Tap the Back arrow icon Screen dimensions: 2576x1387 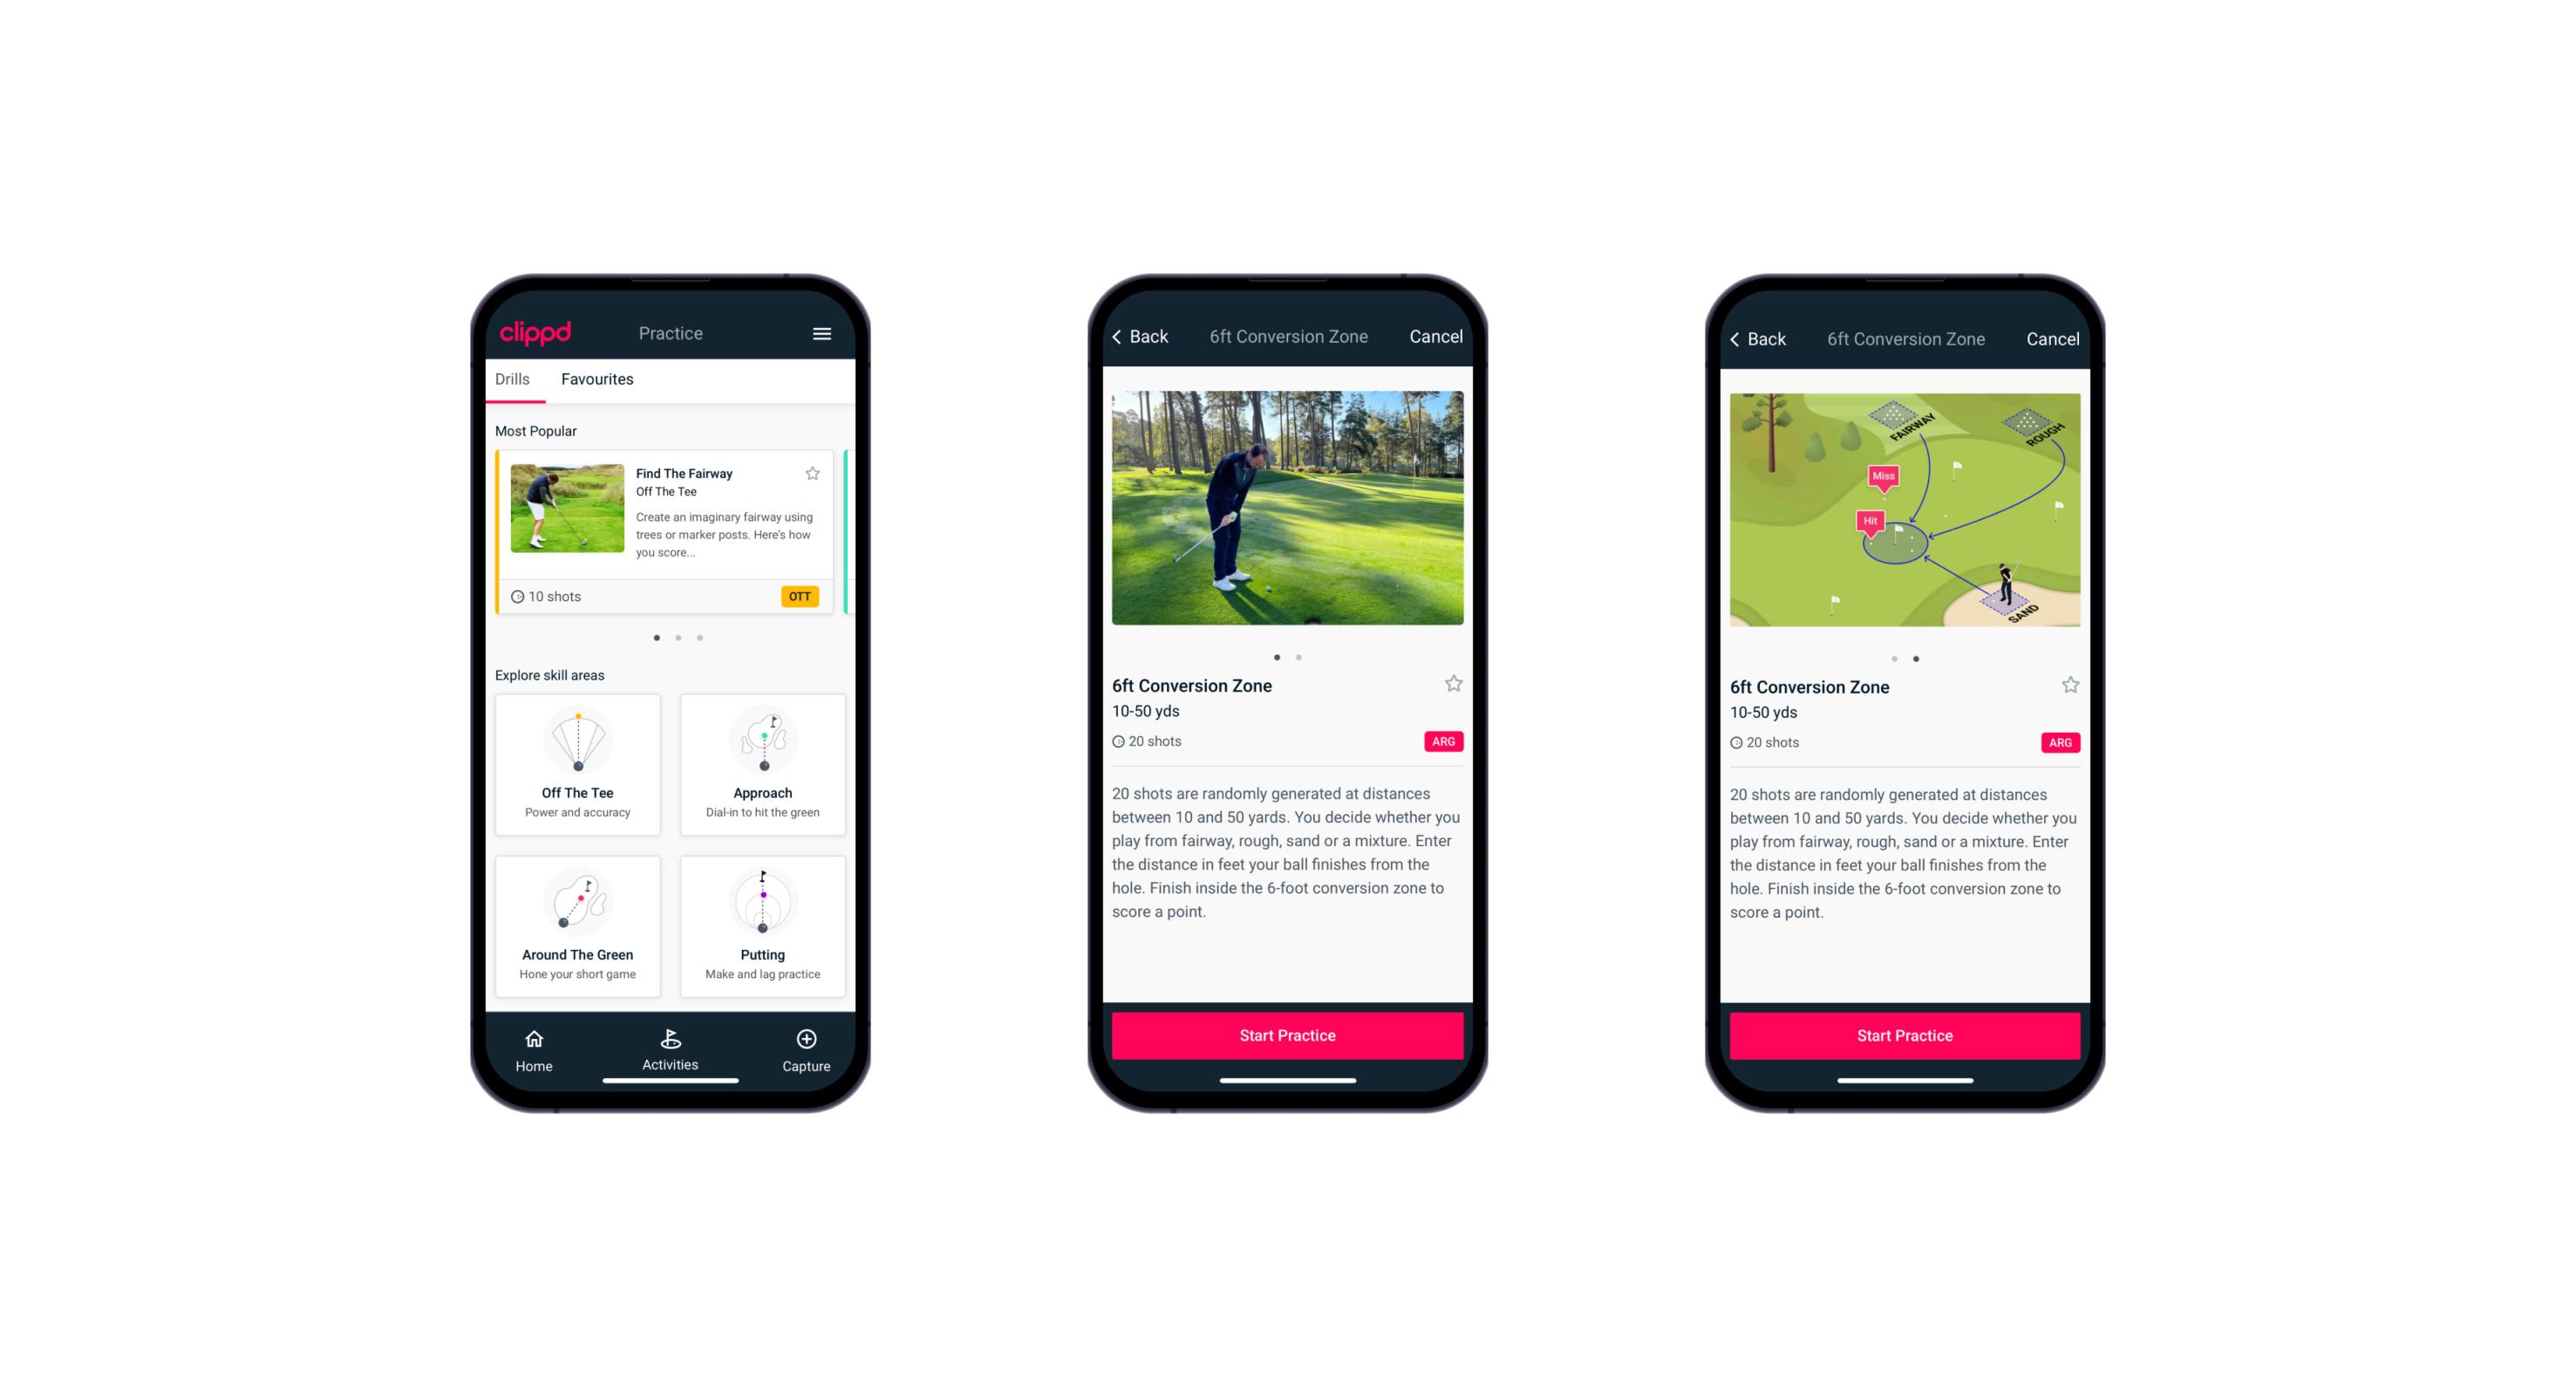[x=1125, y=337]
